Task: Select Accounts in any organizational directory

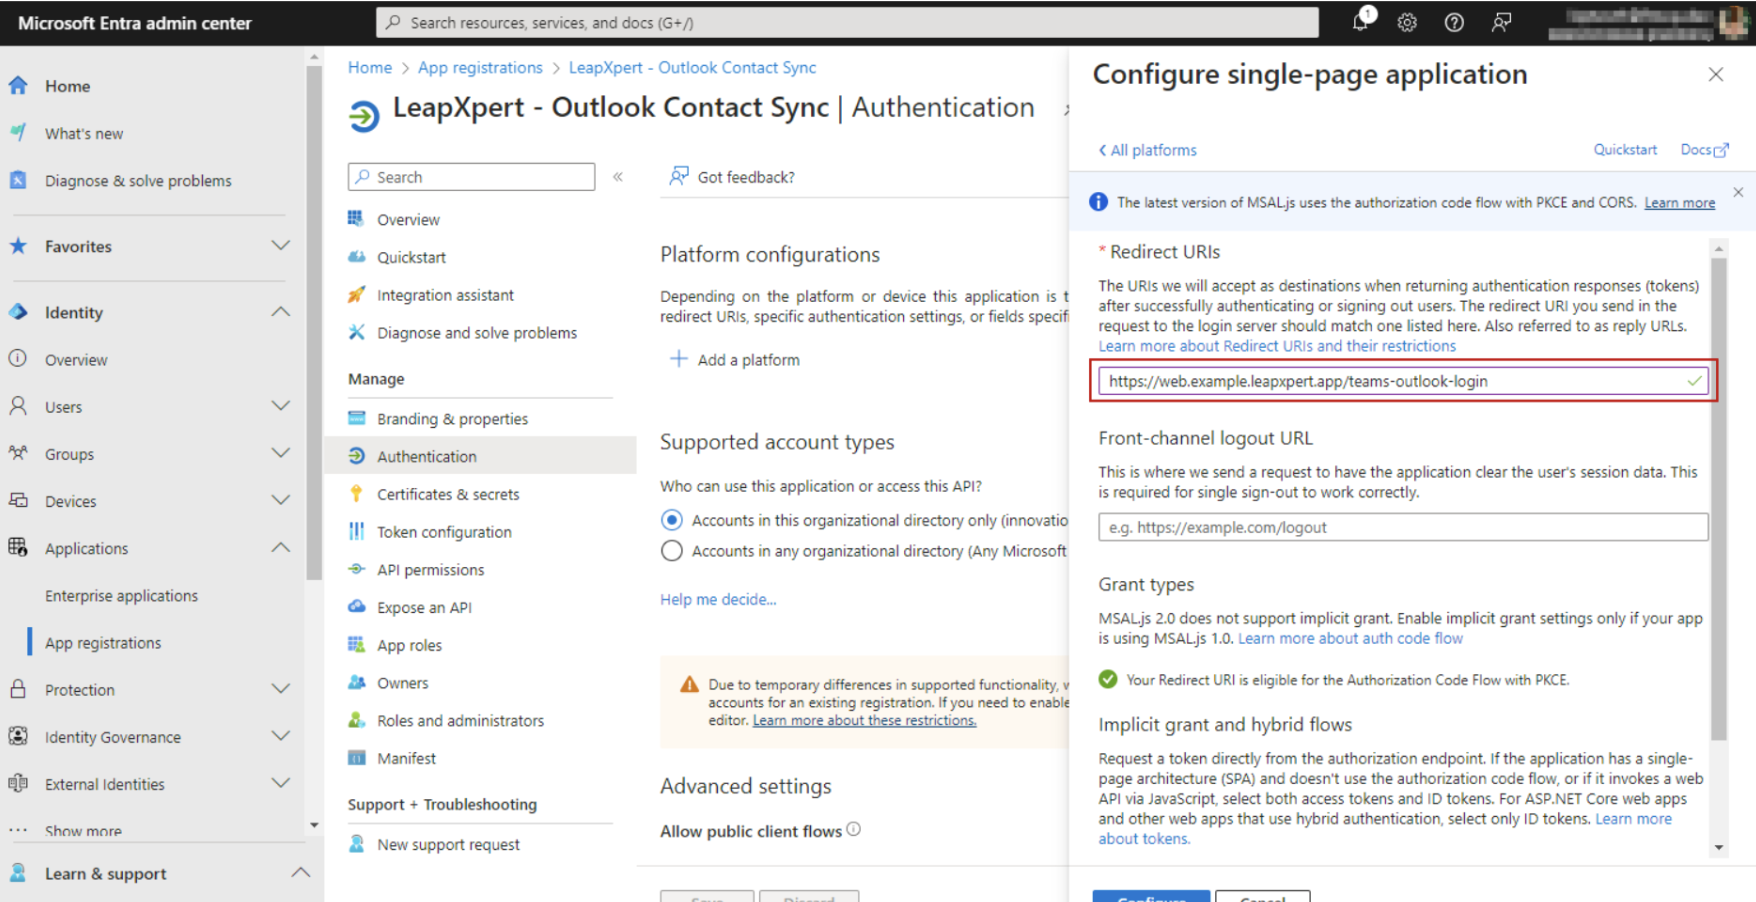Action: [x=672, y=551]
